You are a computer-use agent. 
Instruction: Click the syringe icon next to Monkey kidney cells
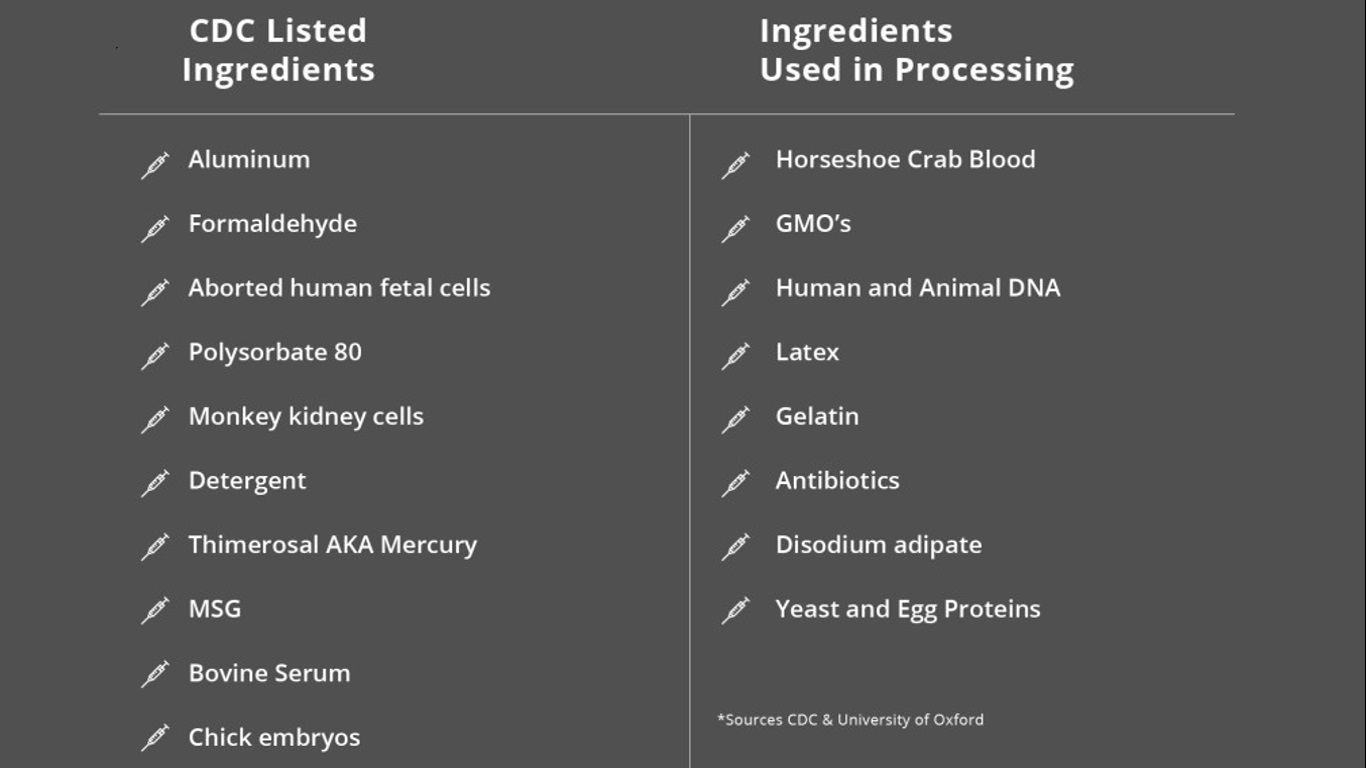[155, 421]
